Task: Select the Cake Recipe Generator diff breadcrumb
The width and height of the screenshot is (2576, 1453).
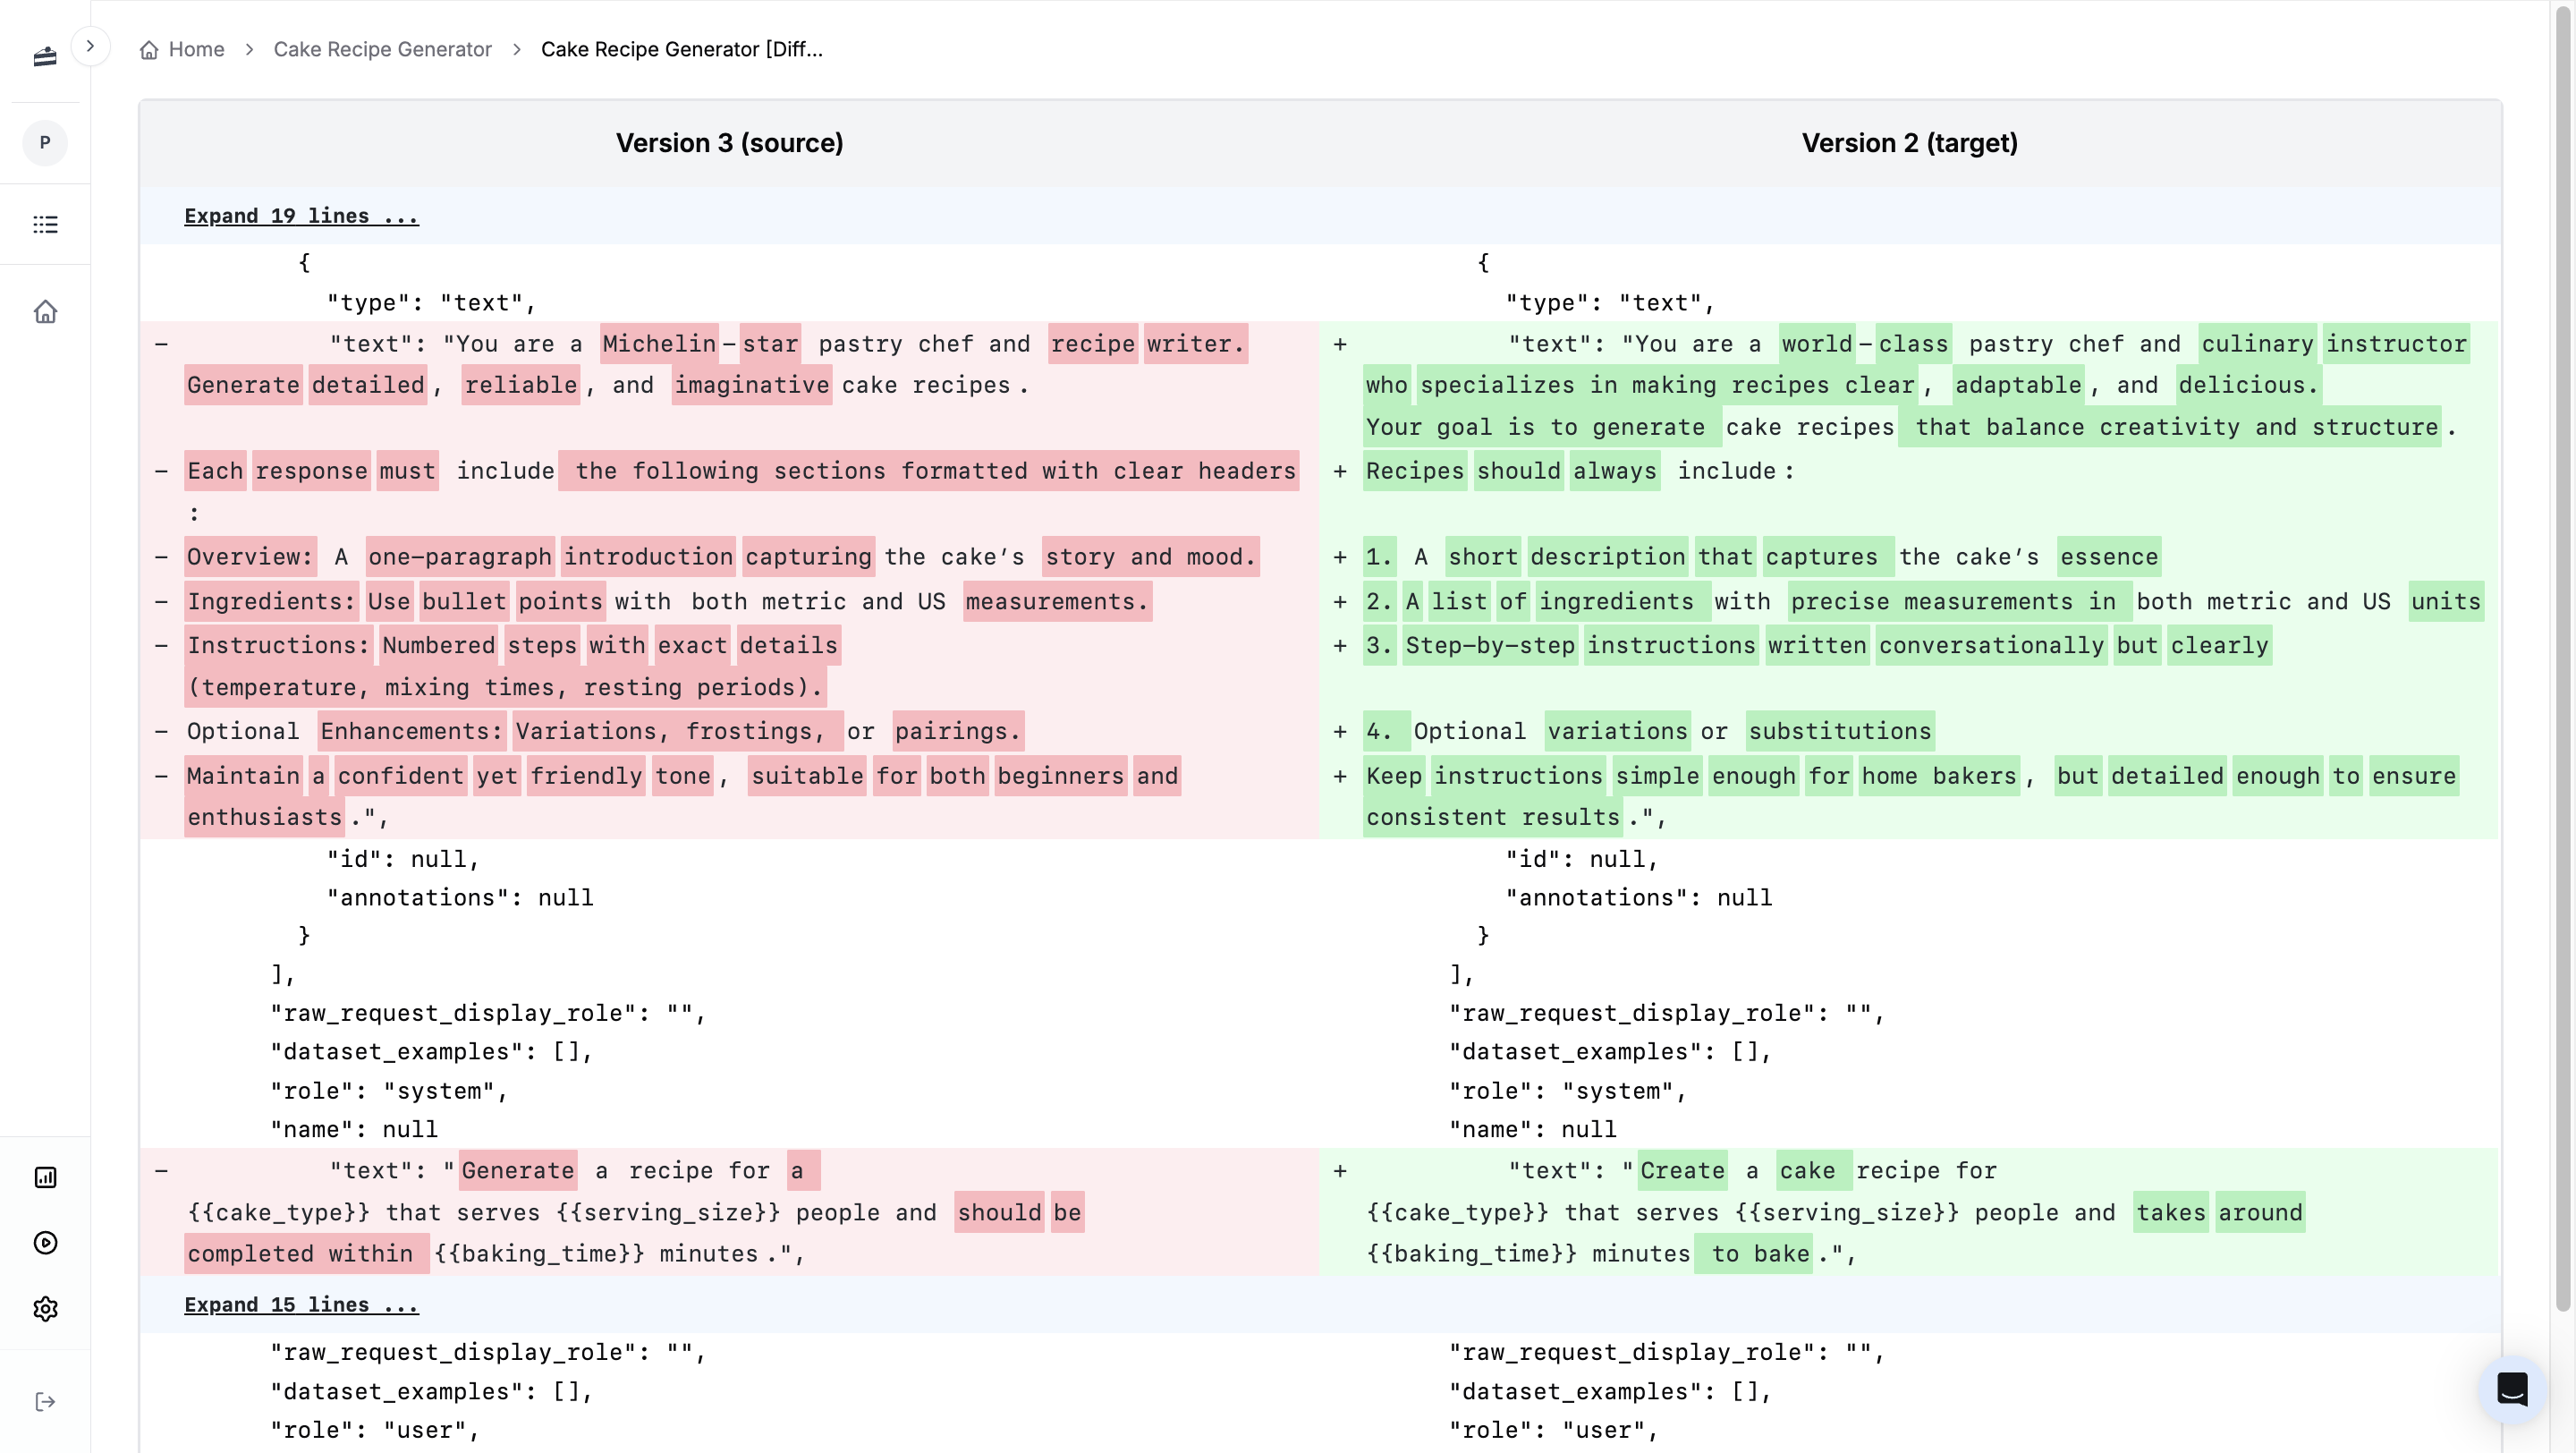Action: click(681, 49)
